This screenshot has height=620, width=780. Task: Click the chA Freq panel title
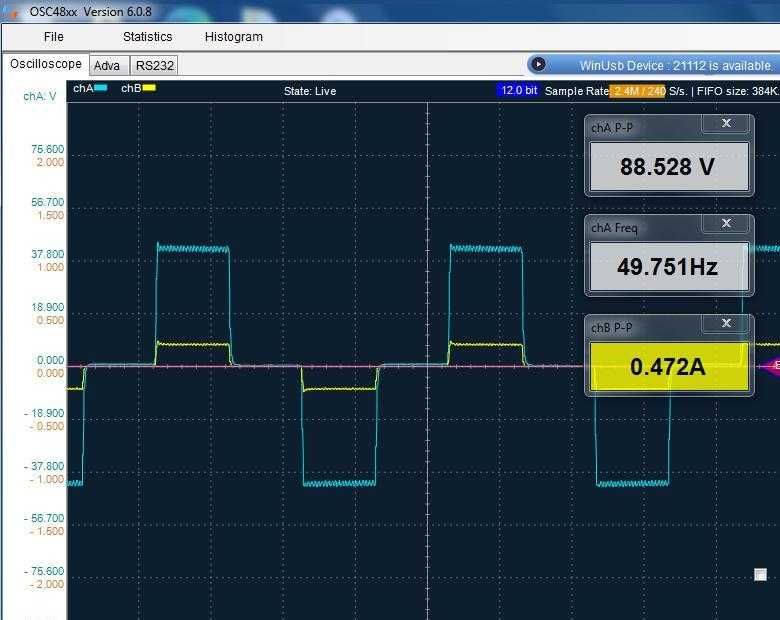pos(614,228)
